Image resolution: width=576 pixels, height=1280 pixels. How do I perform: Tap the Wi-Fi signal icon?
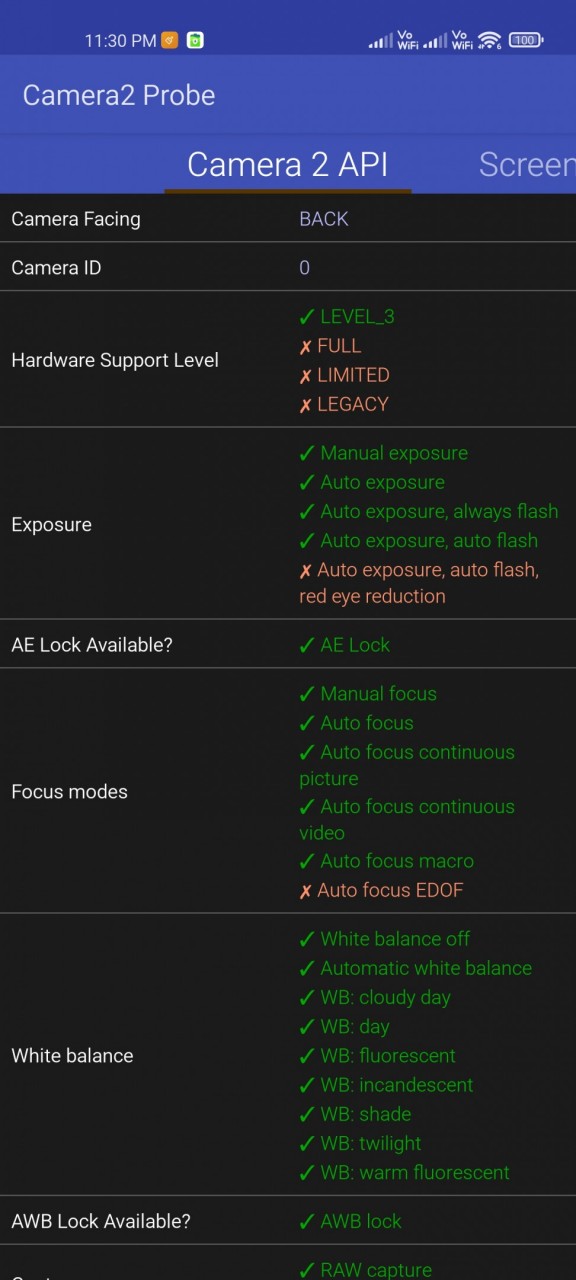489,40
